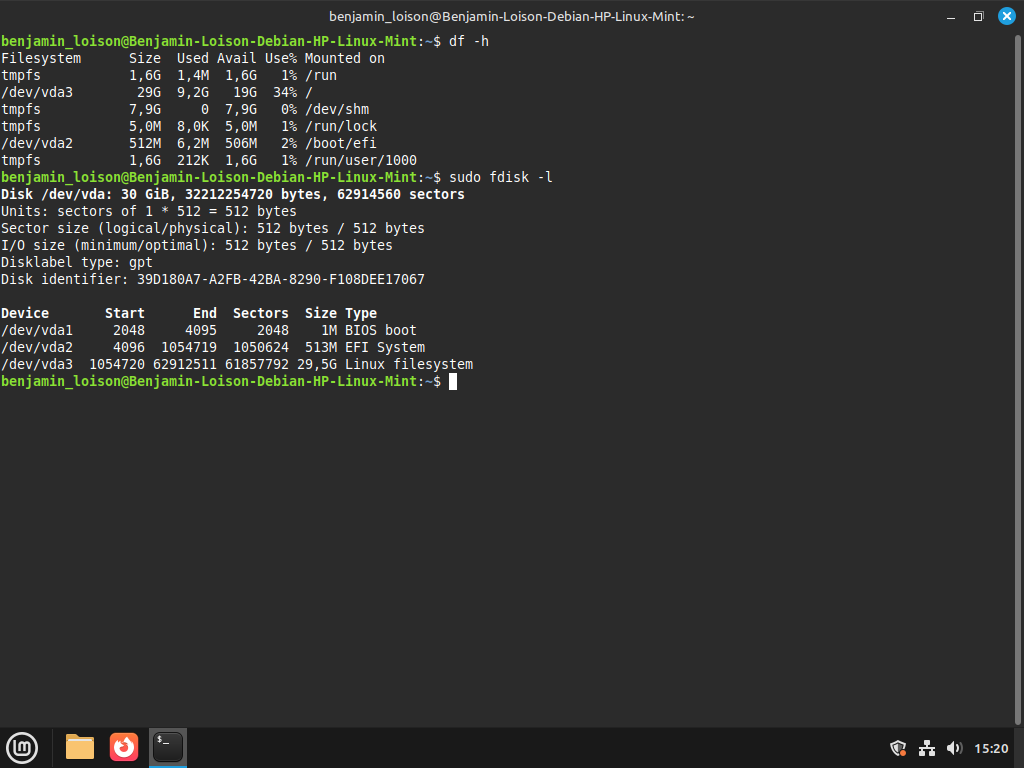Click the wired network tray icon
The width and height of the screenshot is (1024, 768).
click(926, 748)
